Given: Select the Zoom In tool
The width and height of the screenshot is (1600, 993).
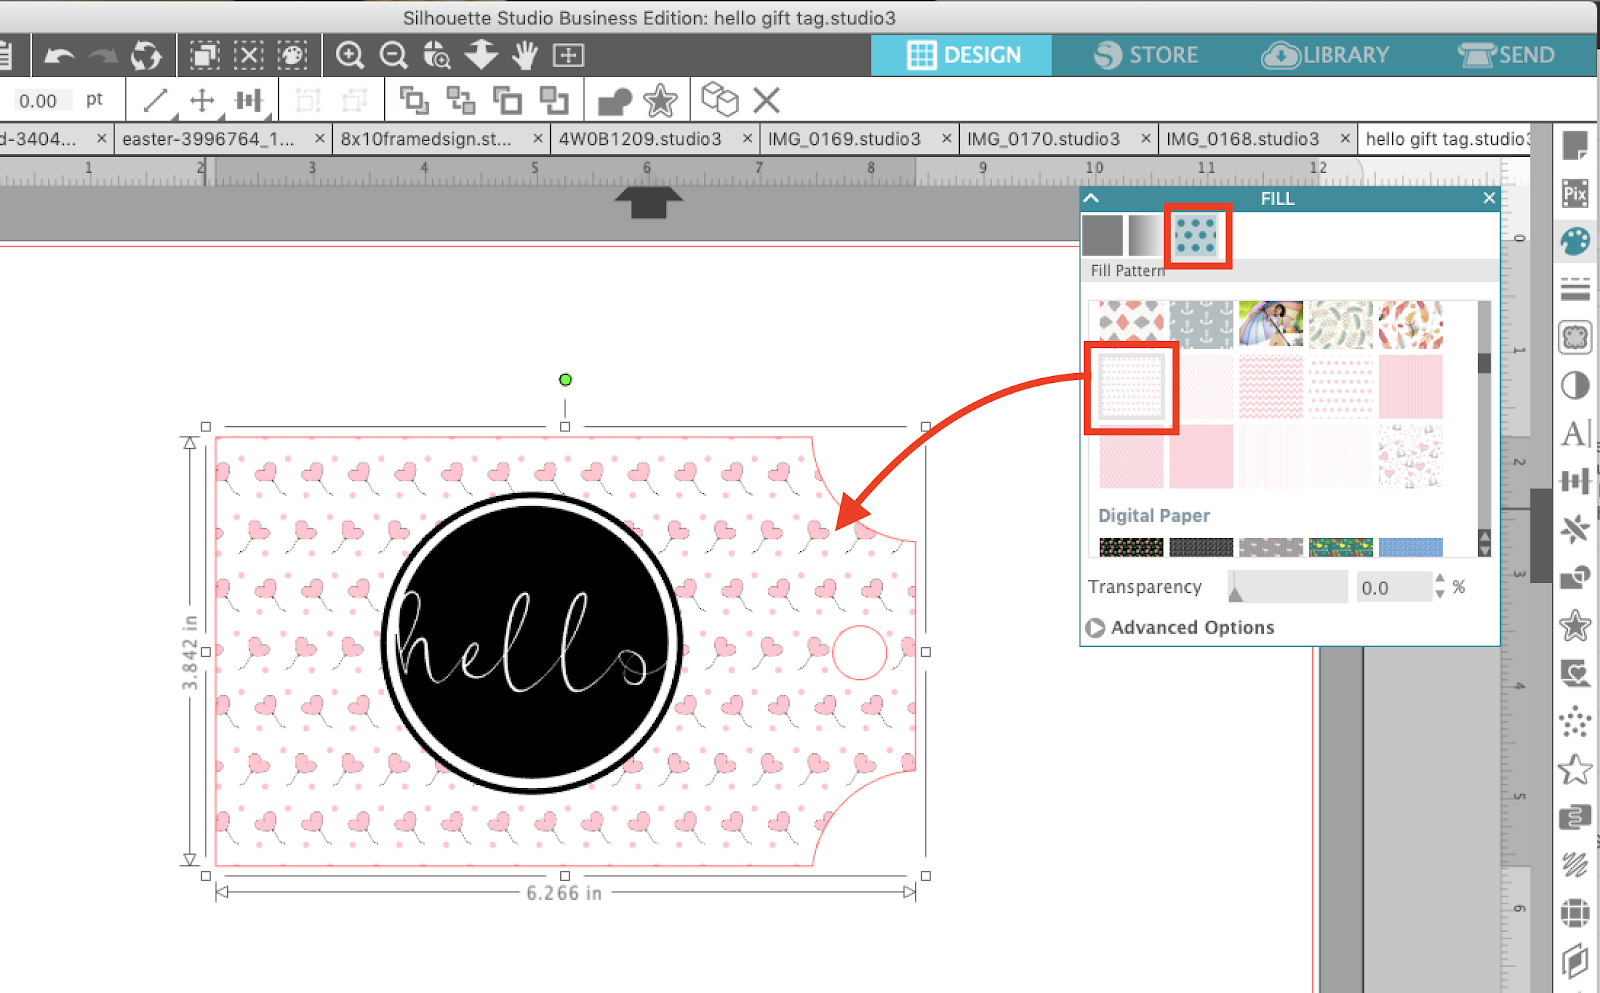Looking at the screenshot, I should (x=350, y=55).
